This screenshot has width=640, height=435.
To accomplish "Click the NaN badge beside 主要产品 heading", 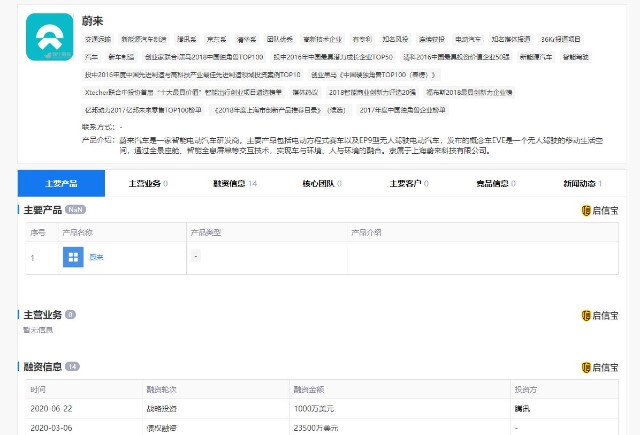I will pos(75,210).
